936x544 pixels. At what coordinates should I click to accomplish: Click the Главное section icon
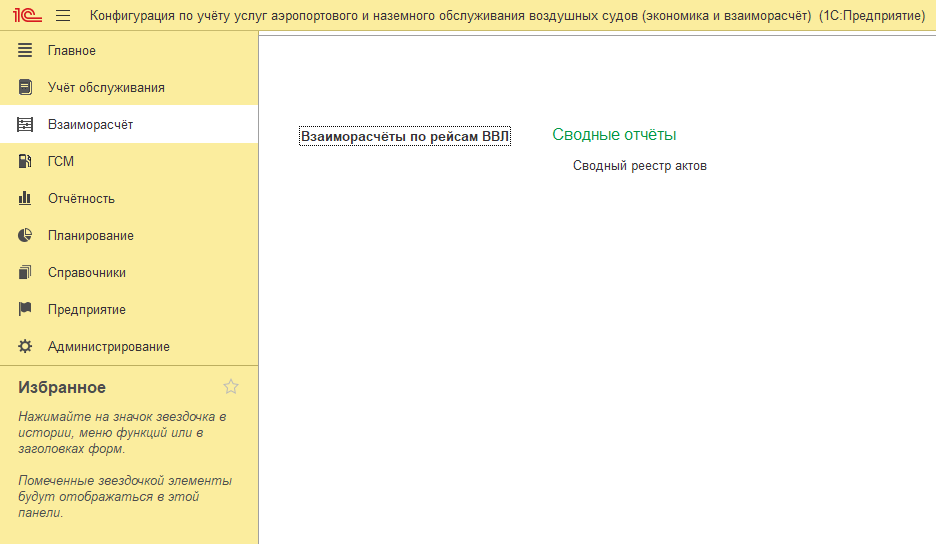click(25, 50)
